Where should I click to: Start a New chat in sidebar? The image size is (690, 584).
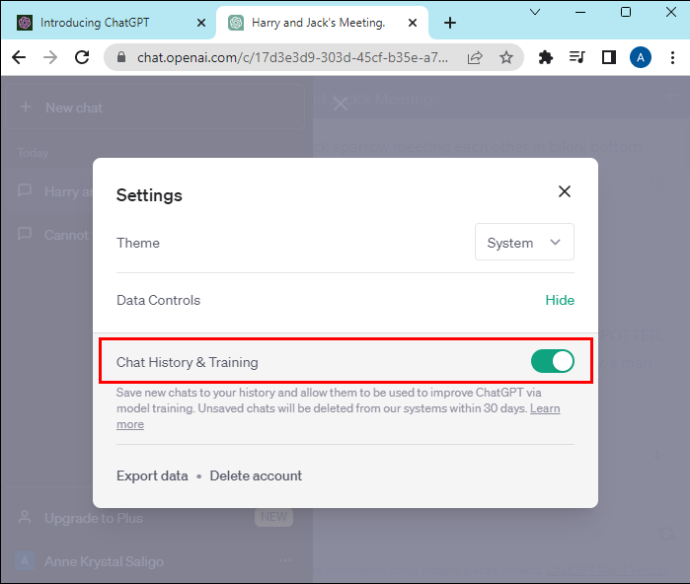155,107
